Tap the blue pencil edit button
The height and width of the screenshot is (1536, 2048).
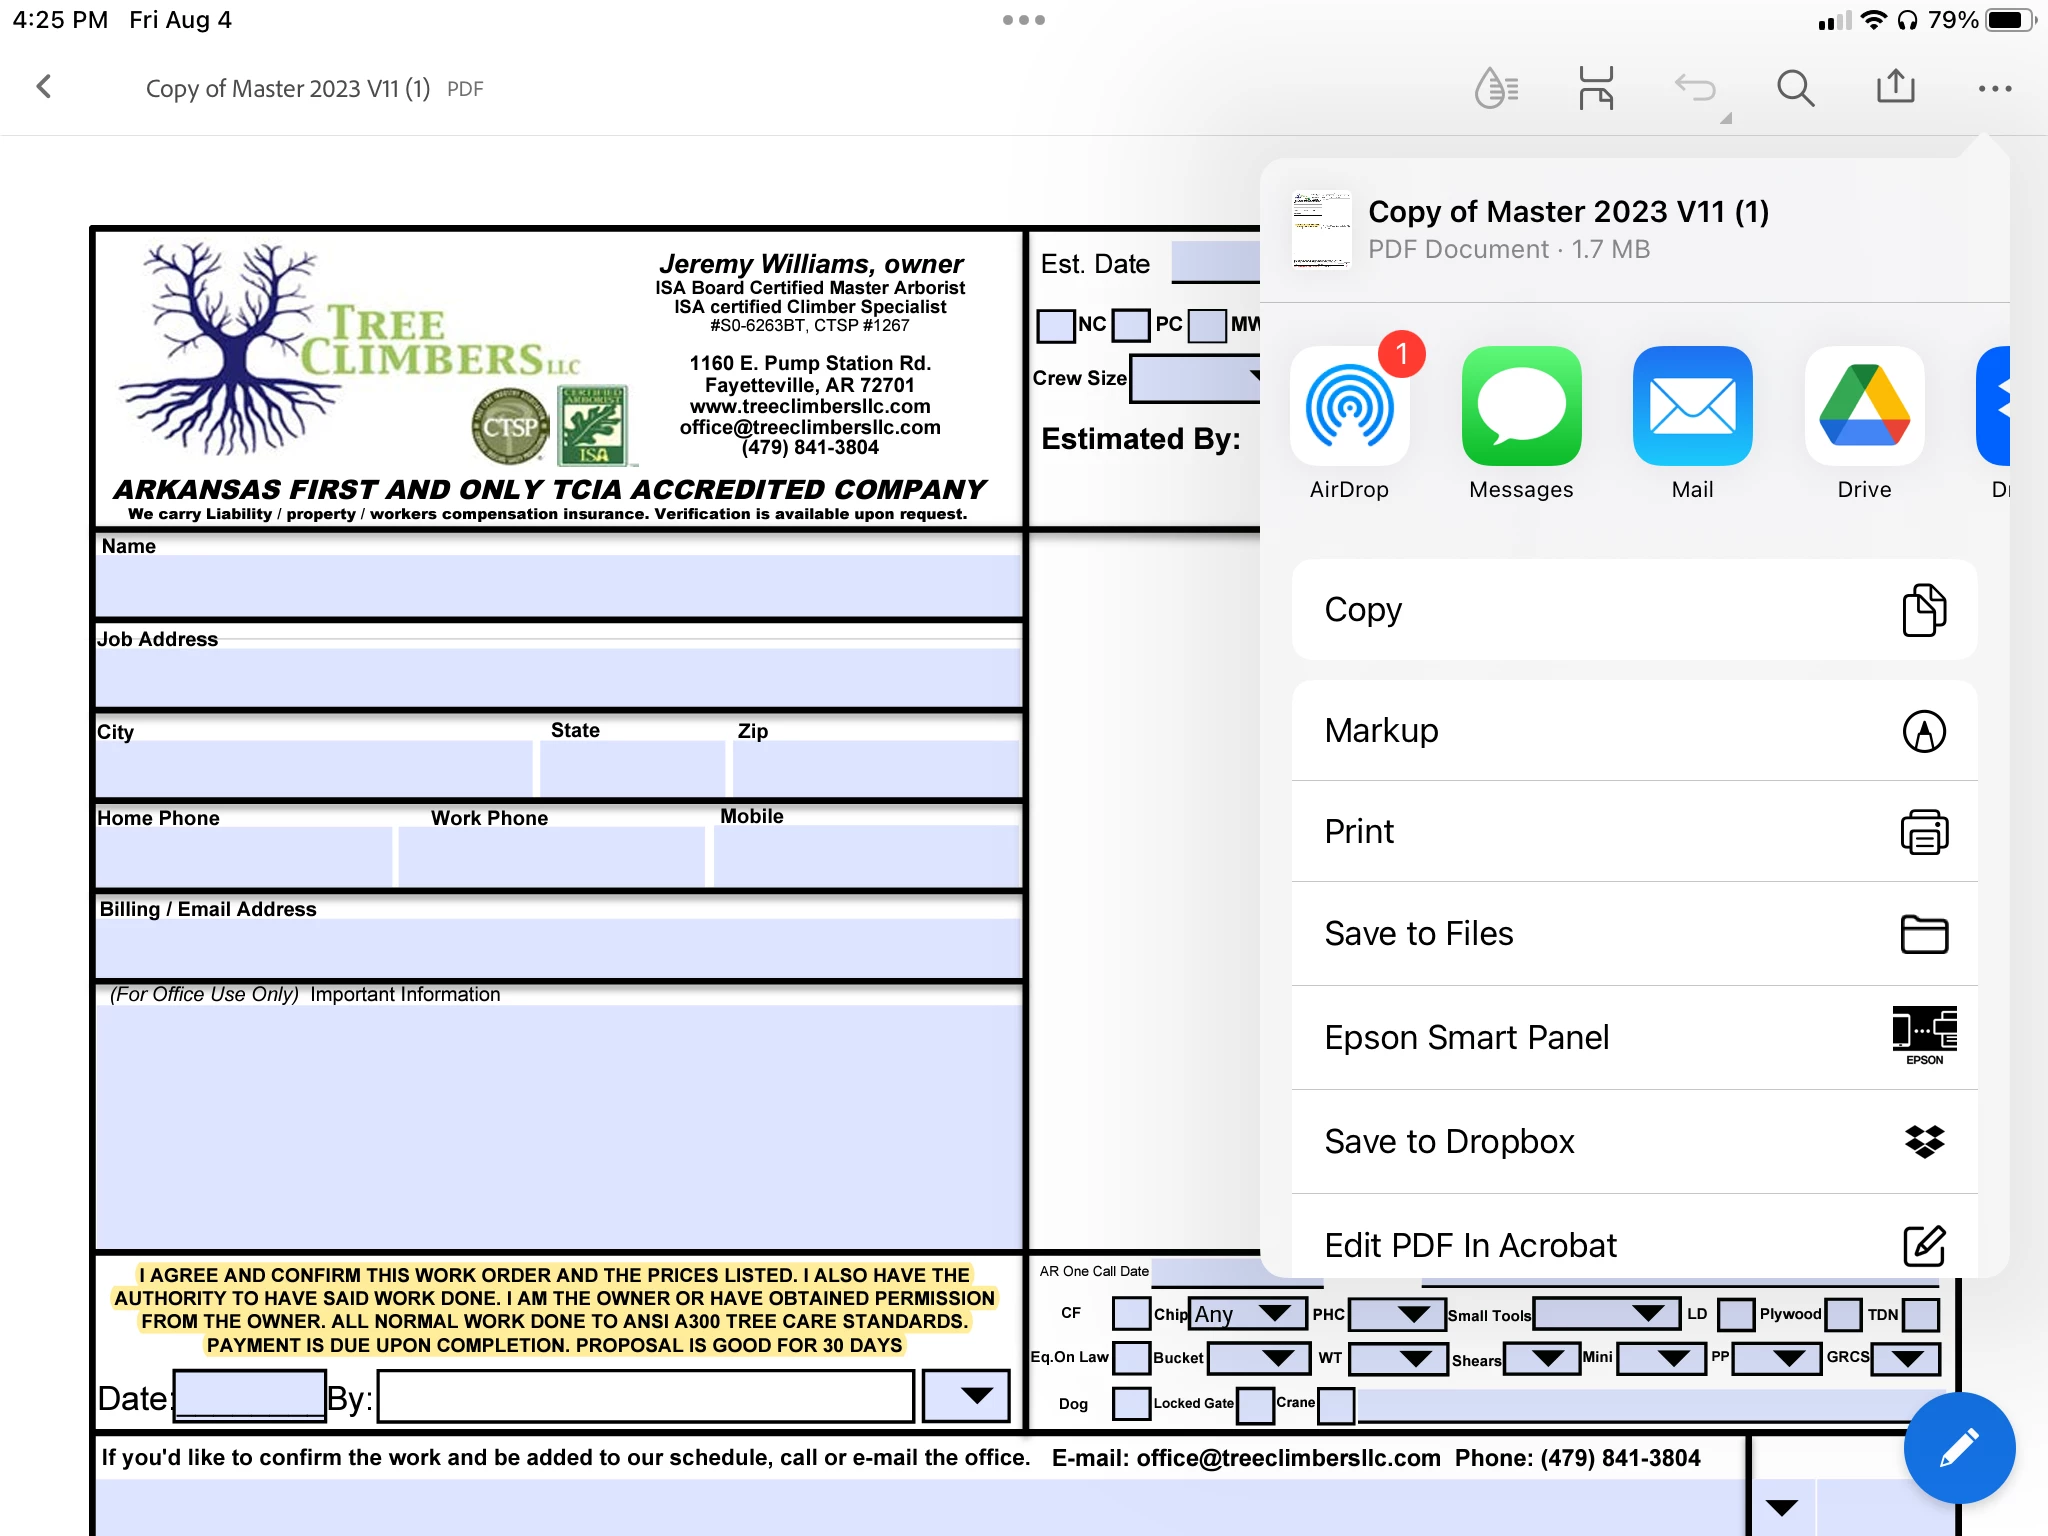tap(1958, 1447)
